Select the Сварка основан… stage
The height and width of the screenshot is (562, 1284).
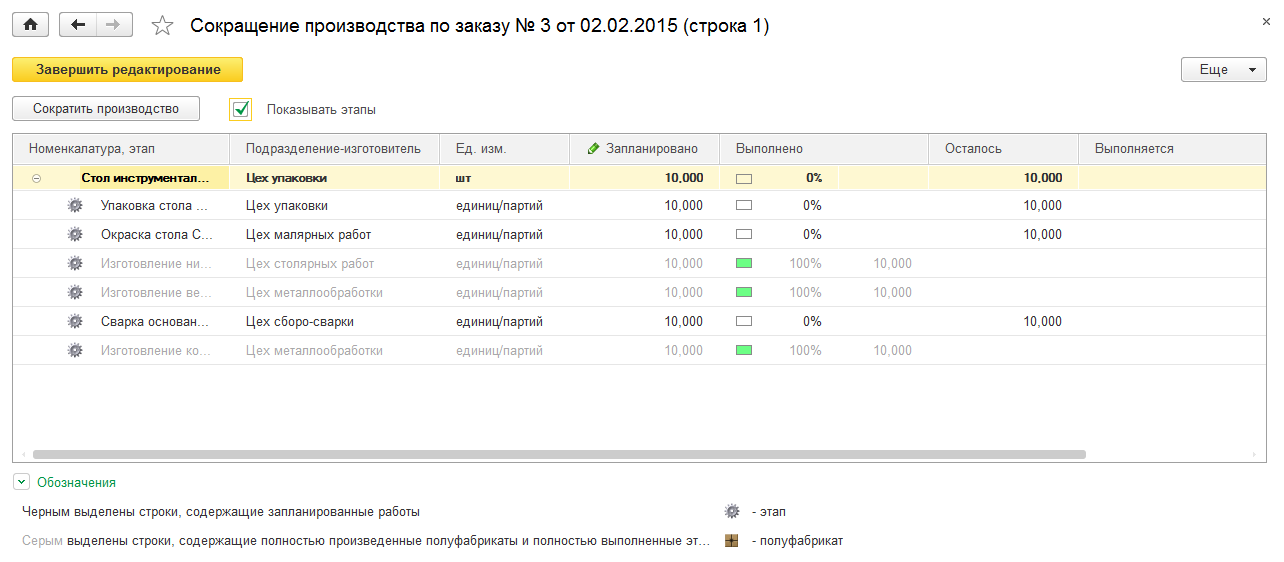point(155,322)
